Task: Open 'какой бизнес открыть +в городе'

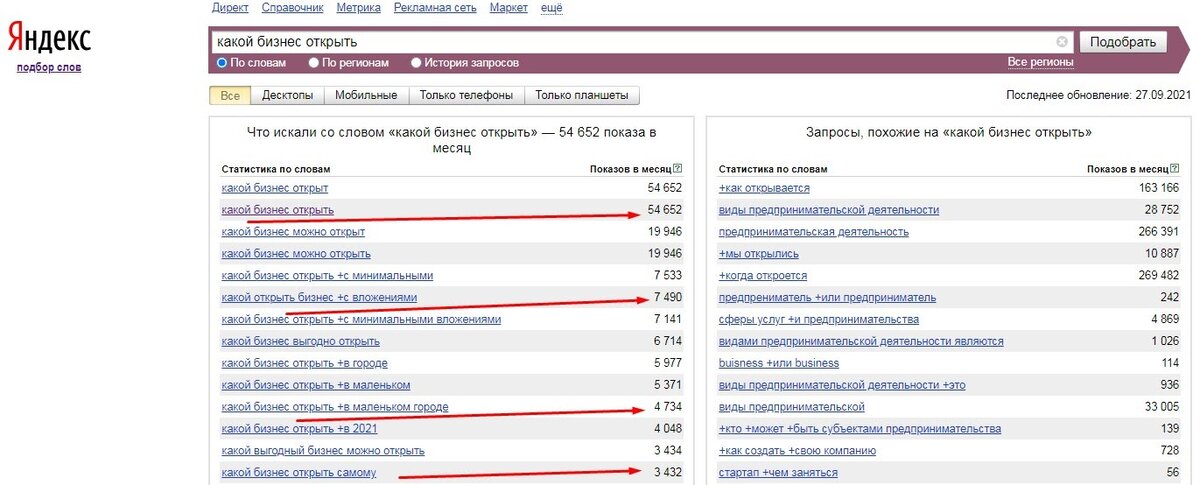Action: (x=304, y=363)
